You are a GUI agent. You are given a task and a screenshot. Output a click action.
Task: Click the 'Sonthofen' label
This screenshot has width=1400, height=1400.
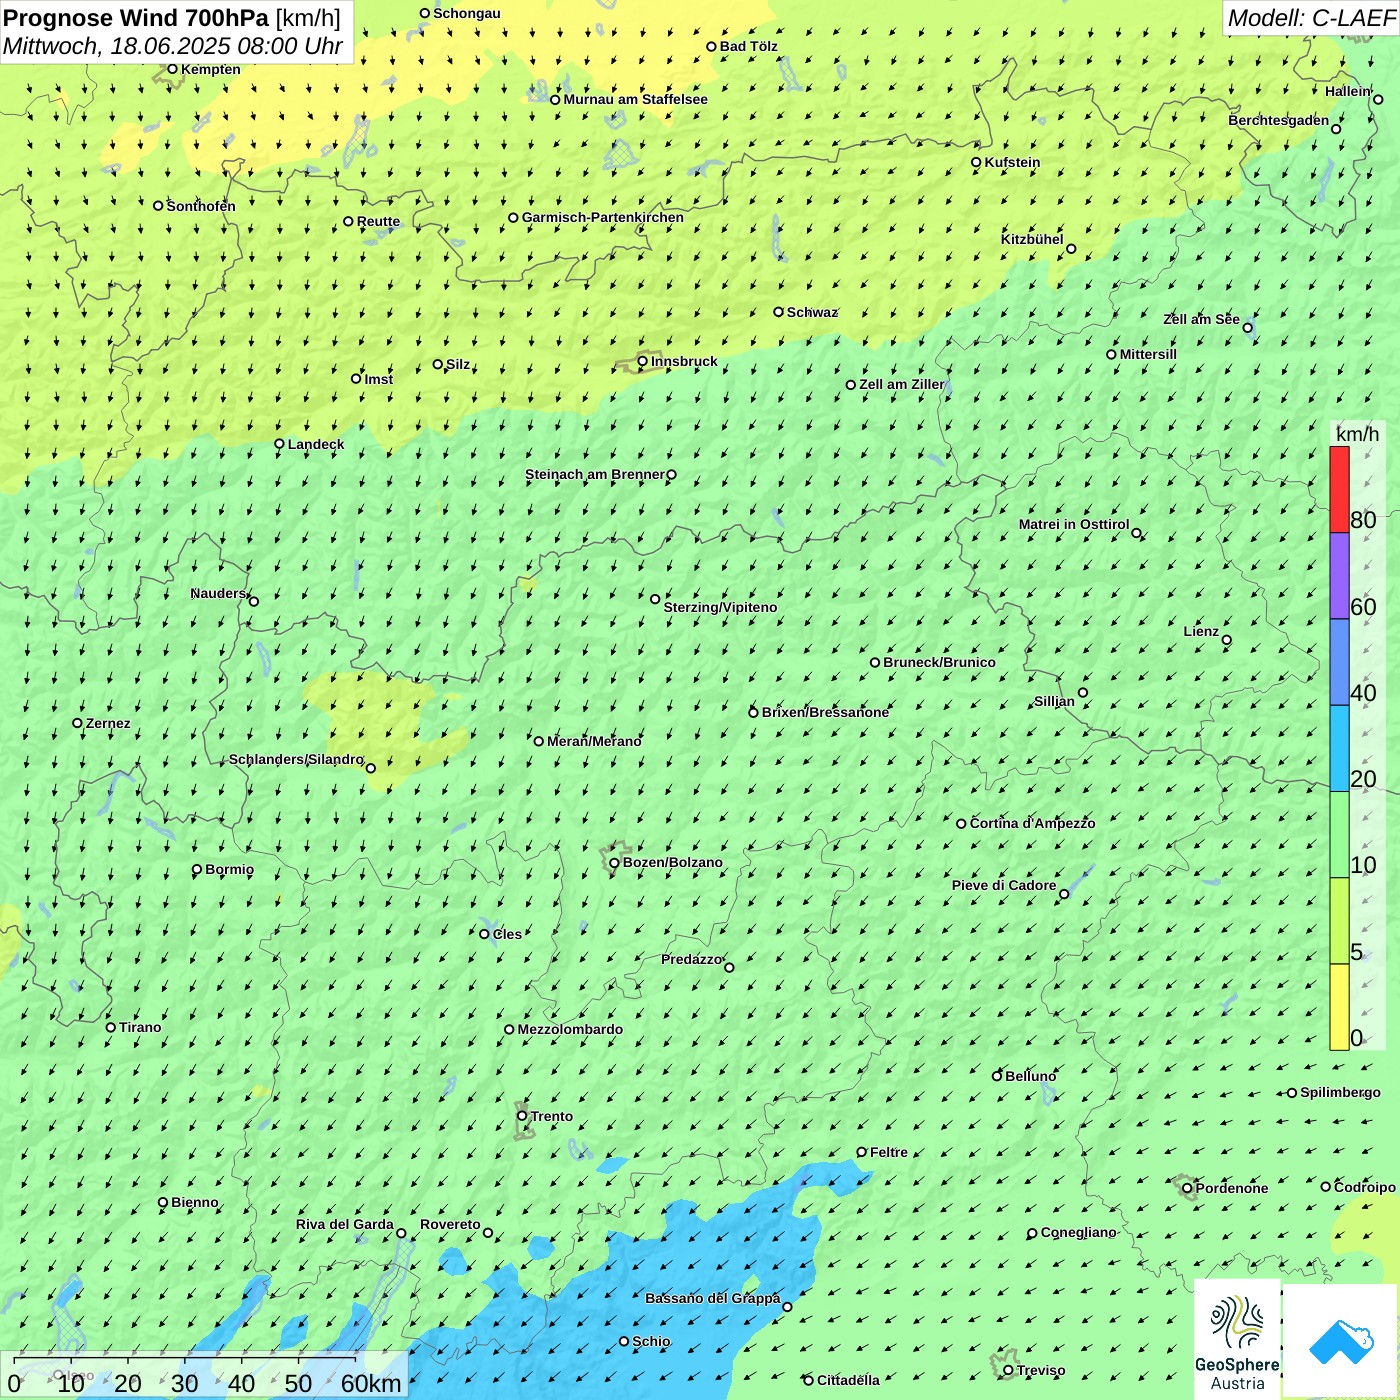click(x=201, y=206)
